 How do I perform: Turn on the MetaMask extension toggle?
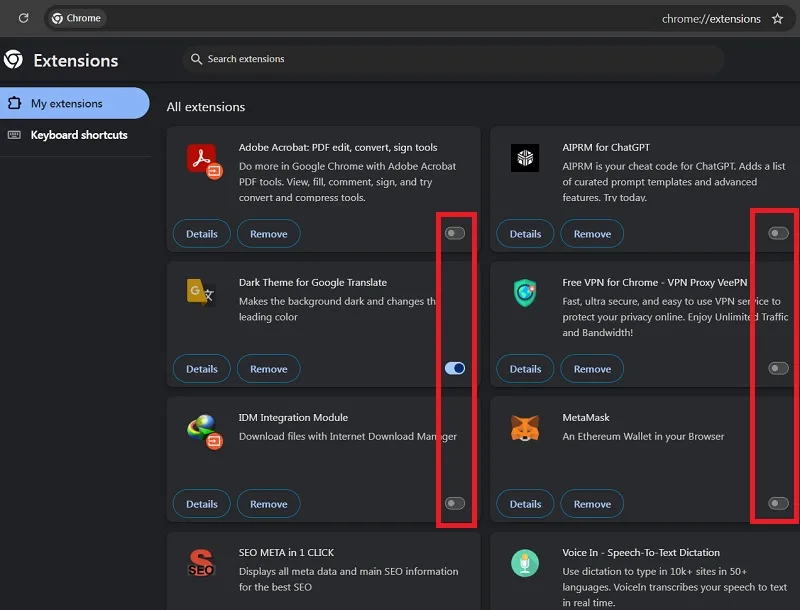[778, 504]
